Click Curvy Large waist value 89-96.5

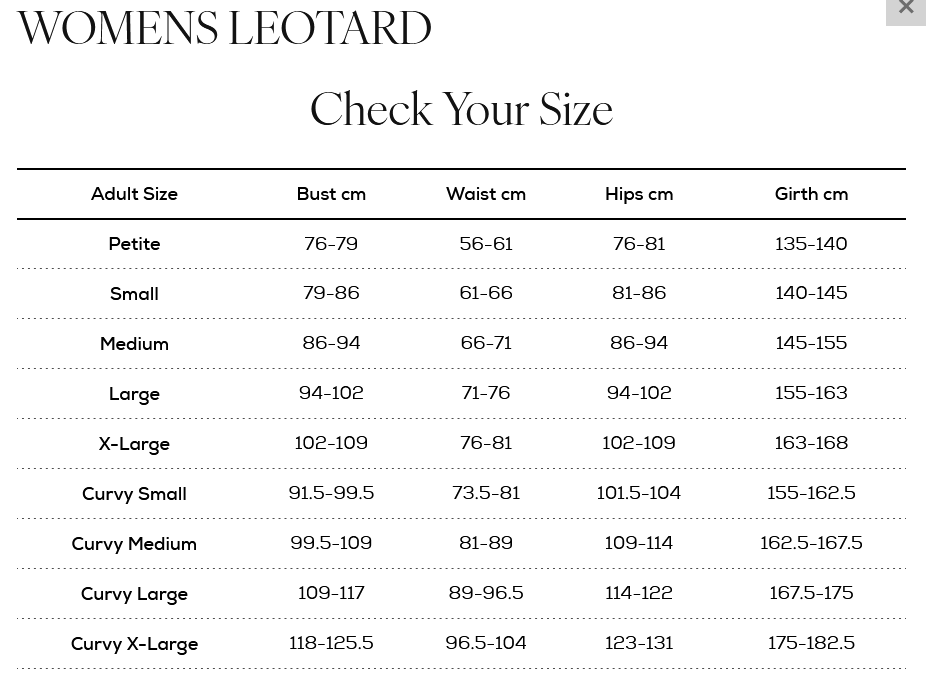coord(486,593)
